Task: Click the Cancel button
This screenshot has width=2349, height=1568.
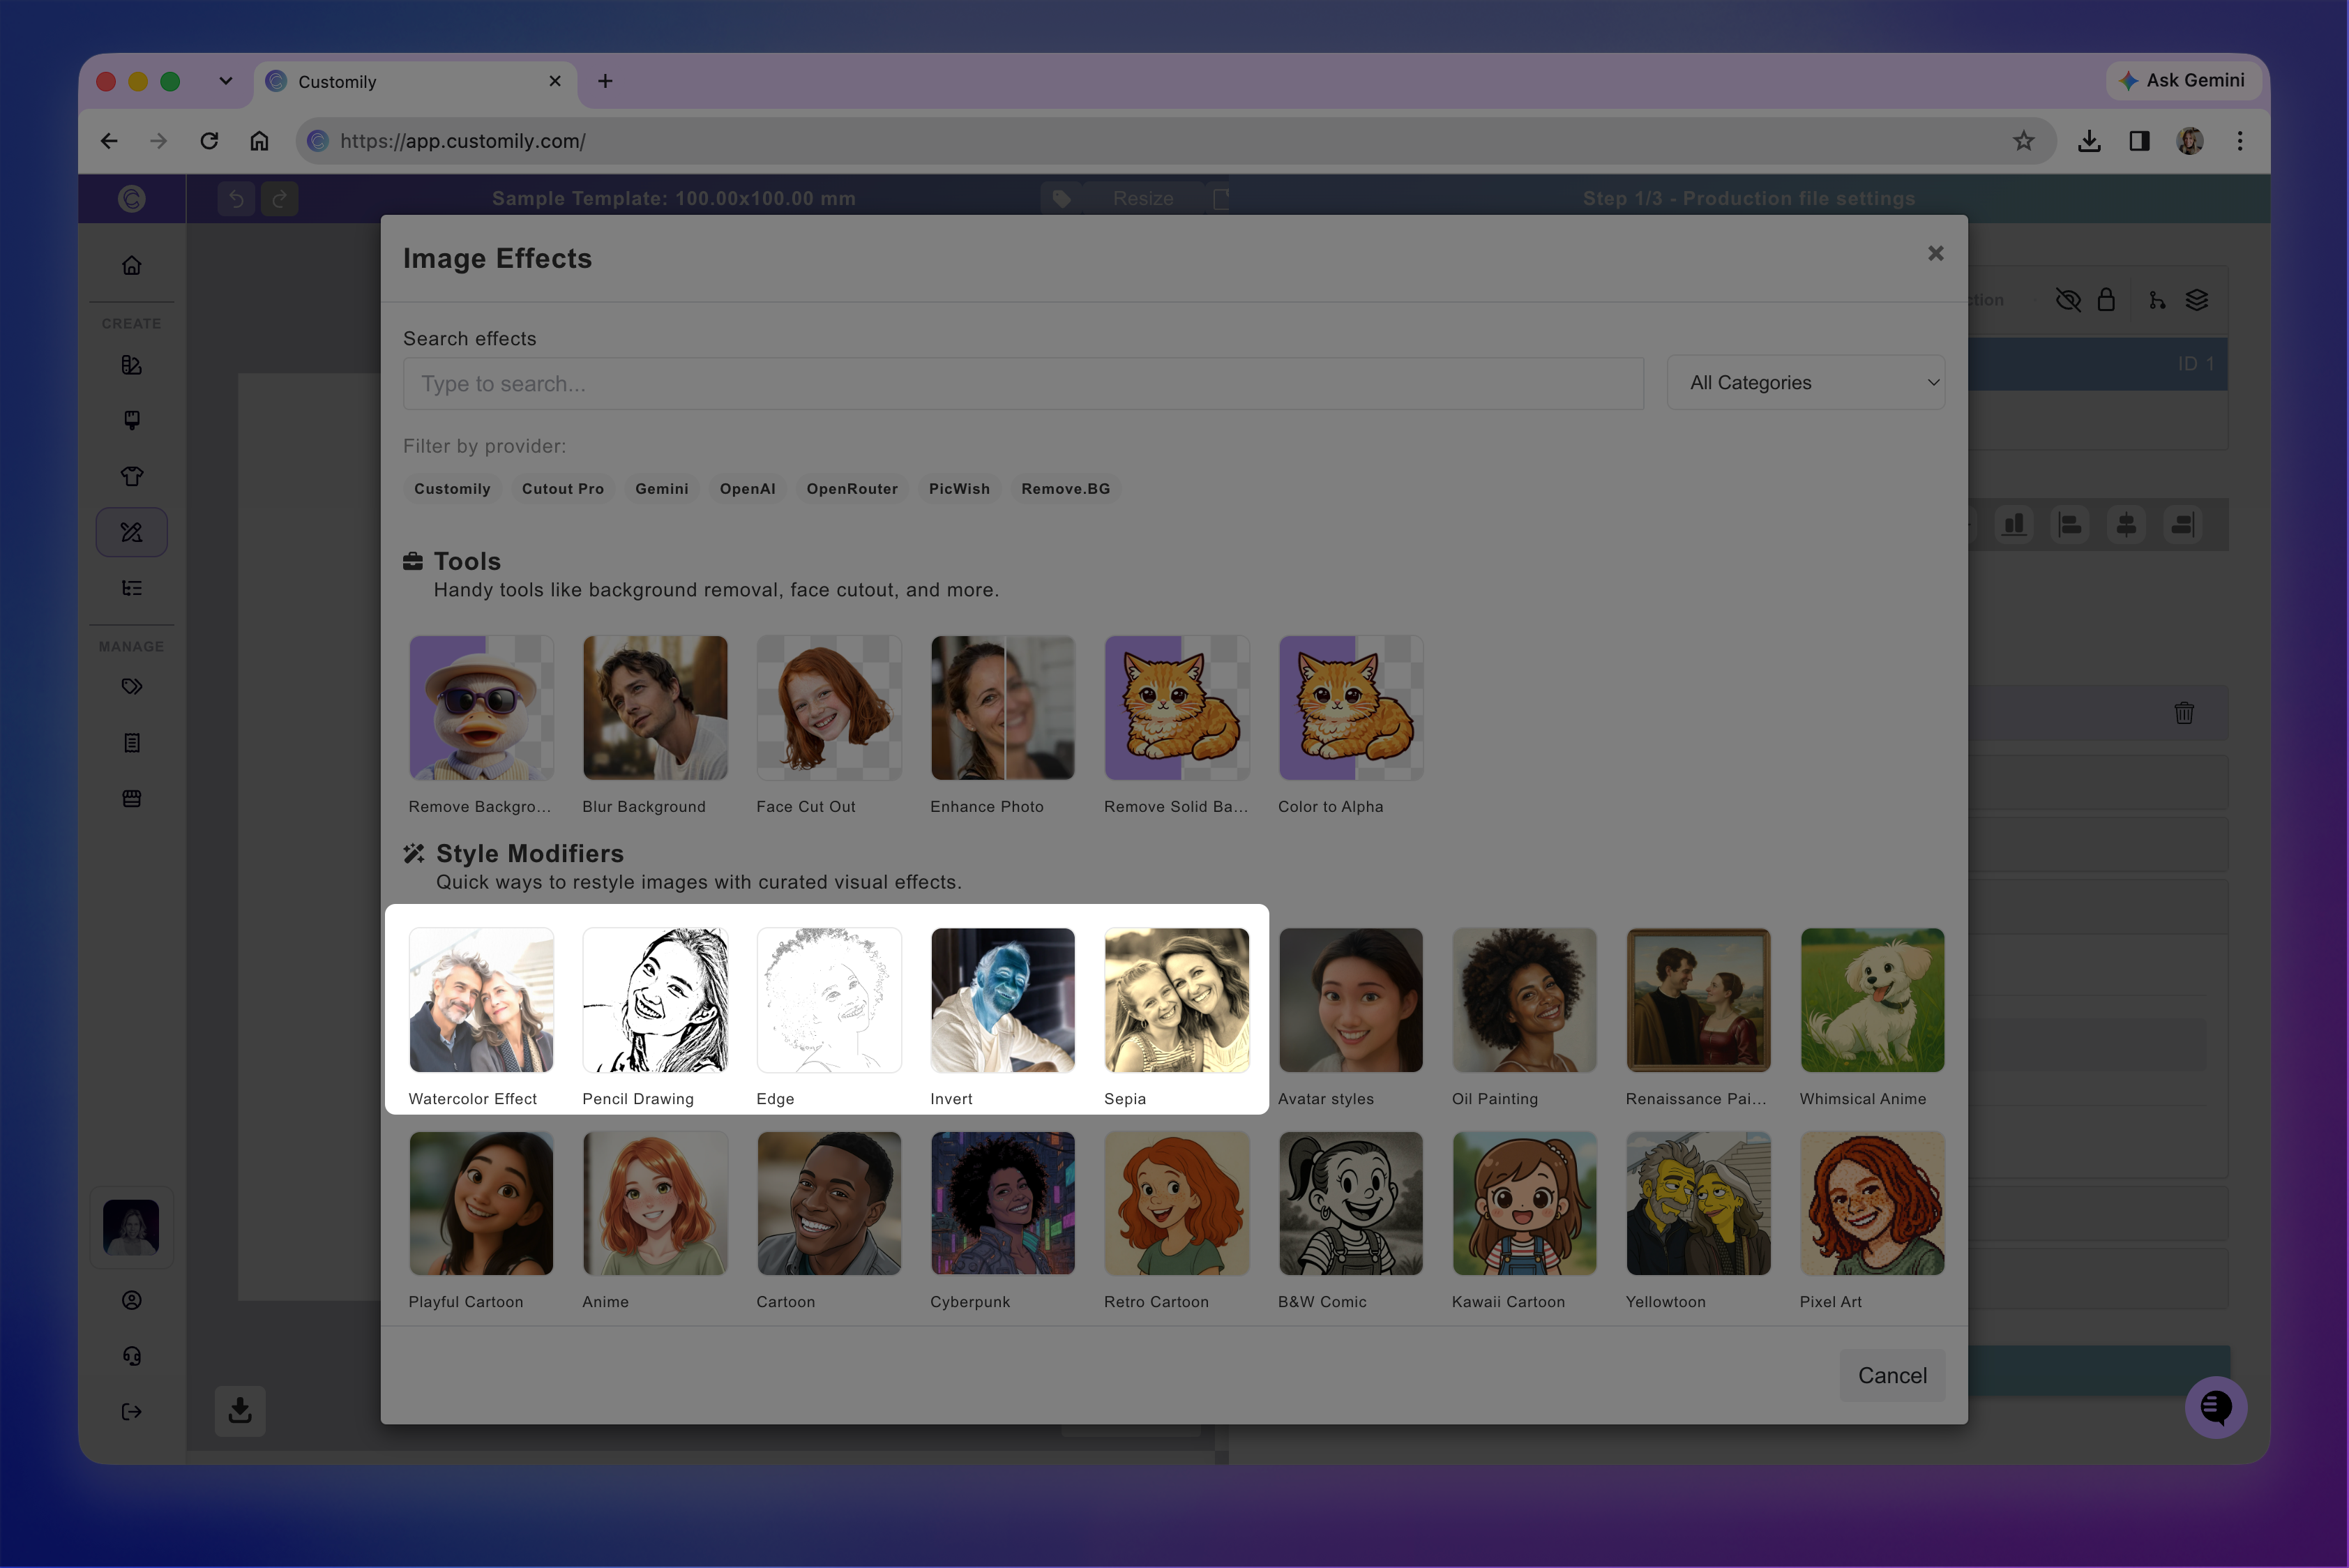Action: click(1892, 1376)
